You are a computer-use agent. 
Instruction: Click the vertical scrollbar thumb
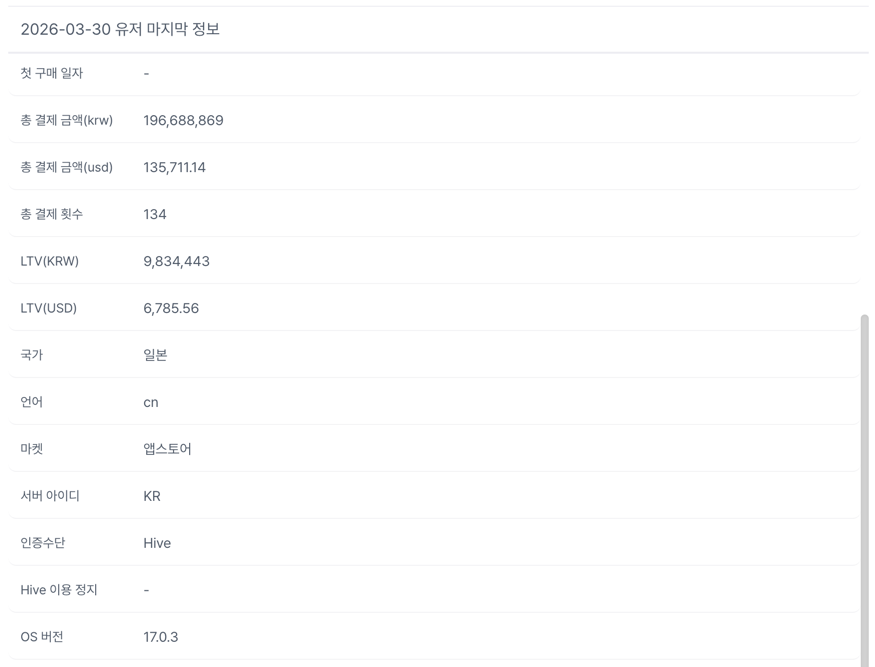[864, 480]
